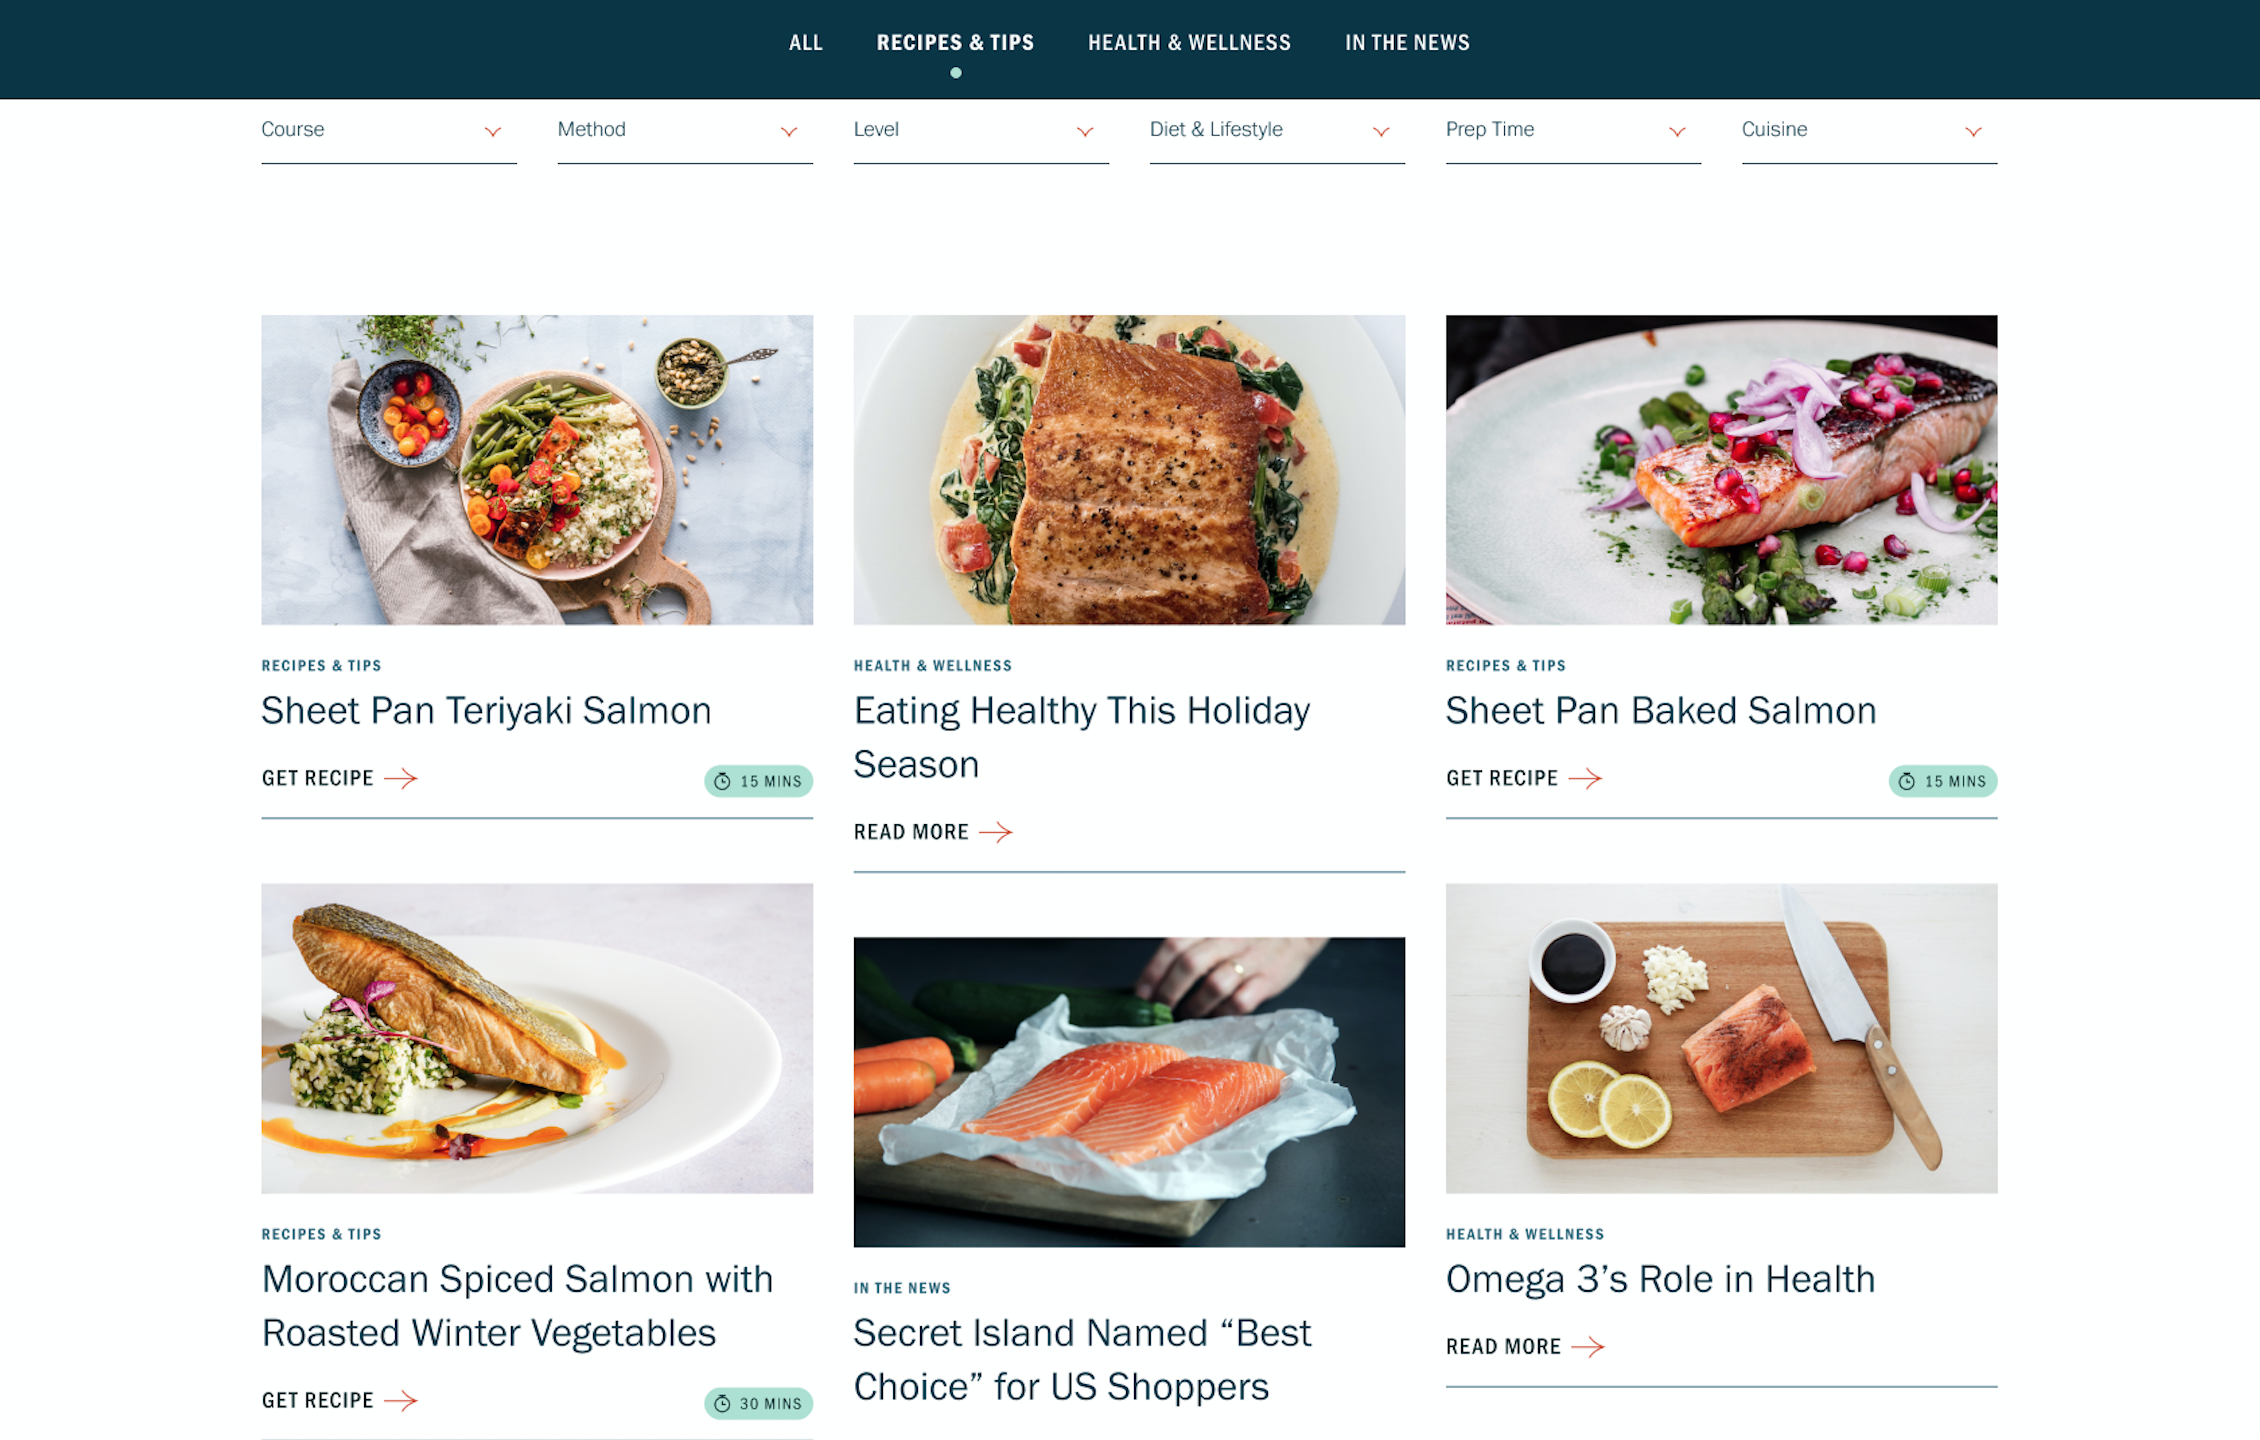Select the In The News tab
This screenshot has height=1440, width=2260.
1407,43
